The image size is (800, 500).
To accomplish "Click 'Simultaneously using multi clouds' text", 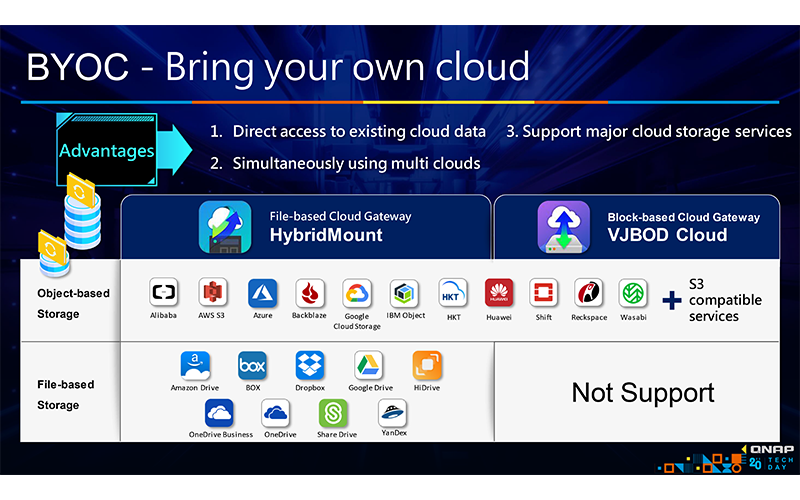I will (356, 163).
